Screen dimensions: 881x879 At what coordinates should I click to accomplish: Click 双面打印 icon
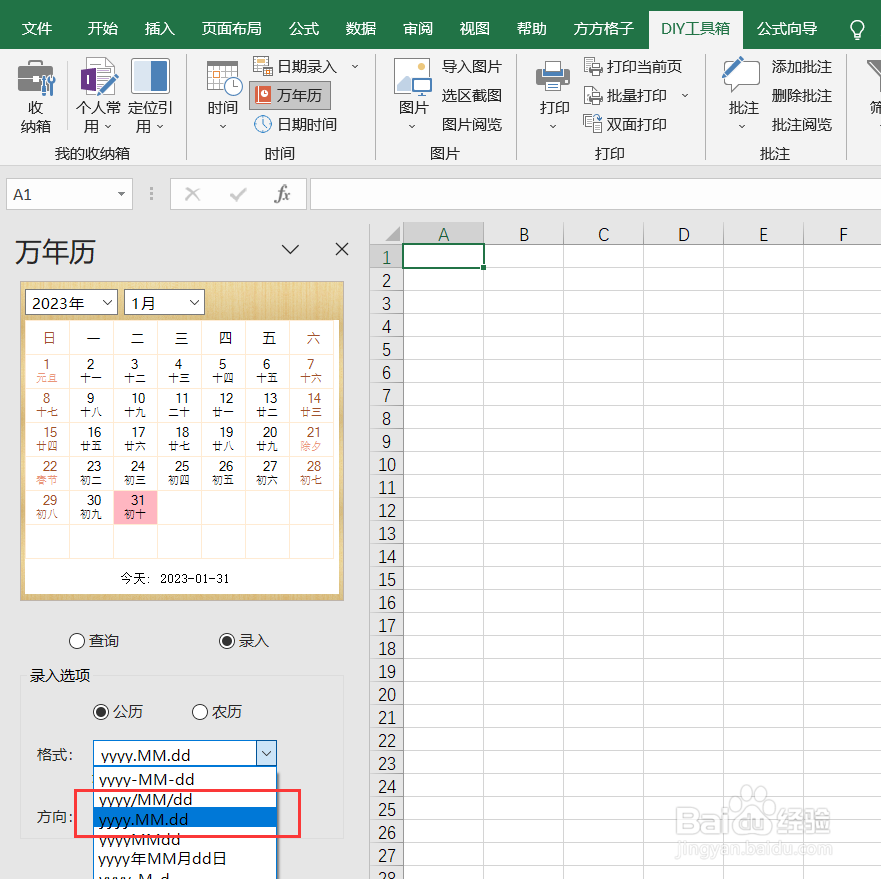point(593,124)
